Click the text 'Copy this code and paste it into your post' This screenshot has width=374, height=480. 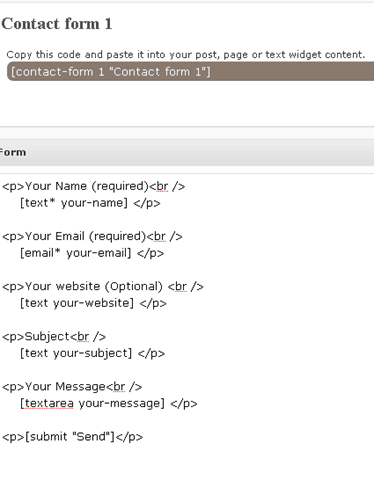[113, 55]
